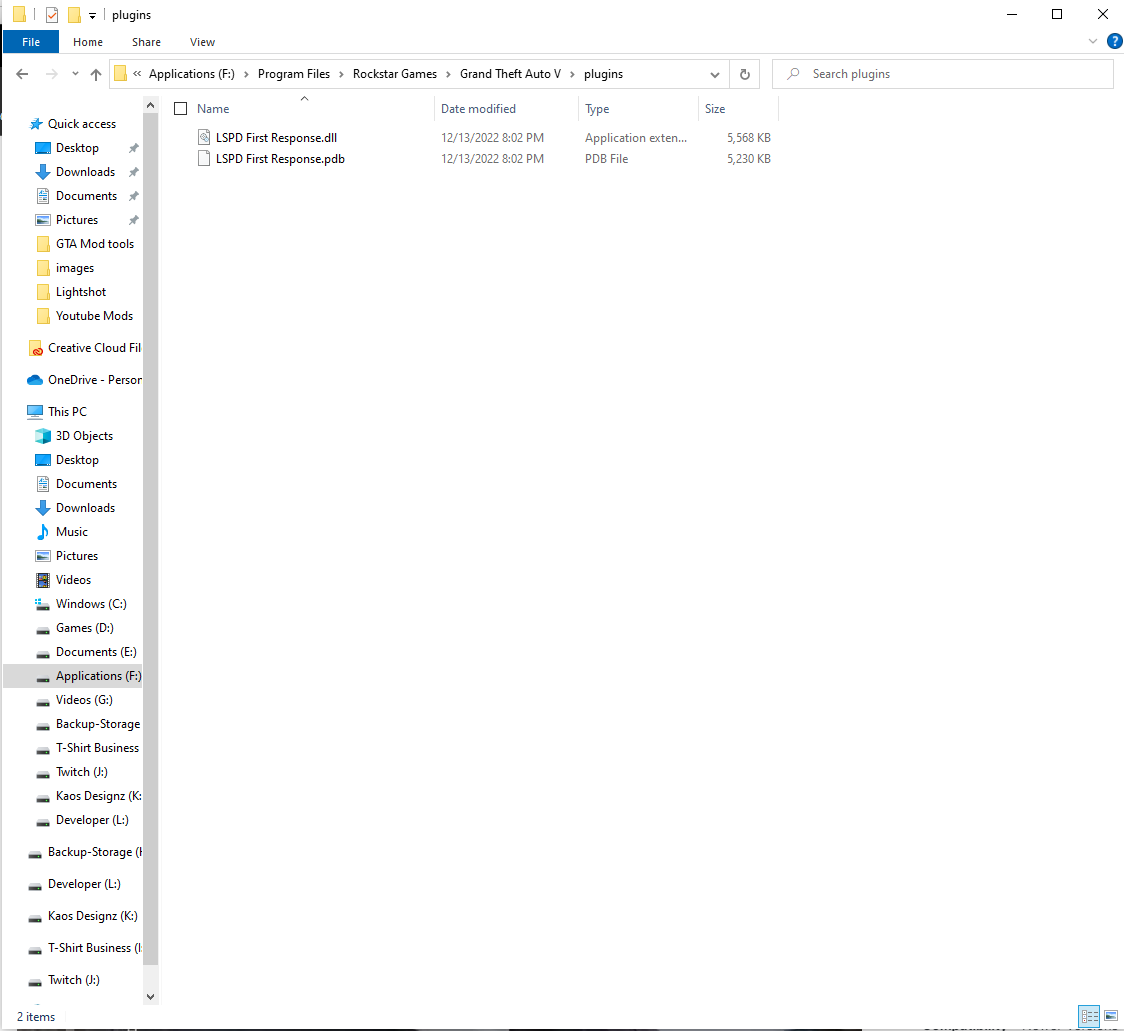1124x1031 pixels.
Task: Open Videos under This PC
Action: click(73, 580)
